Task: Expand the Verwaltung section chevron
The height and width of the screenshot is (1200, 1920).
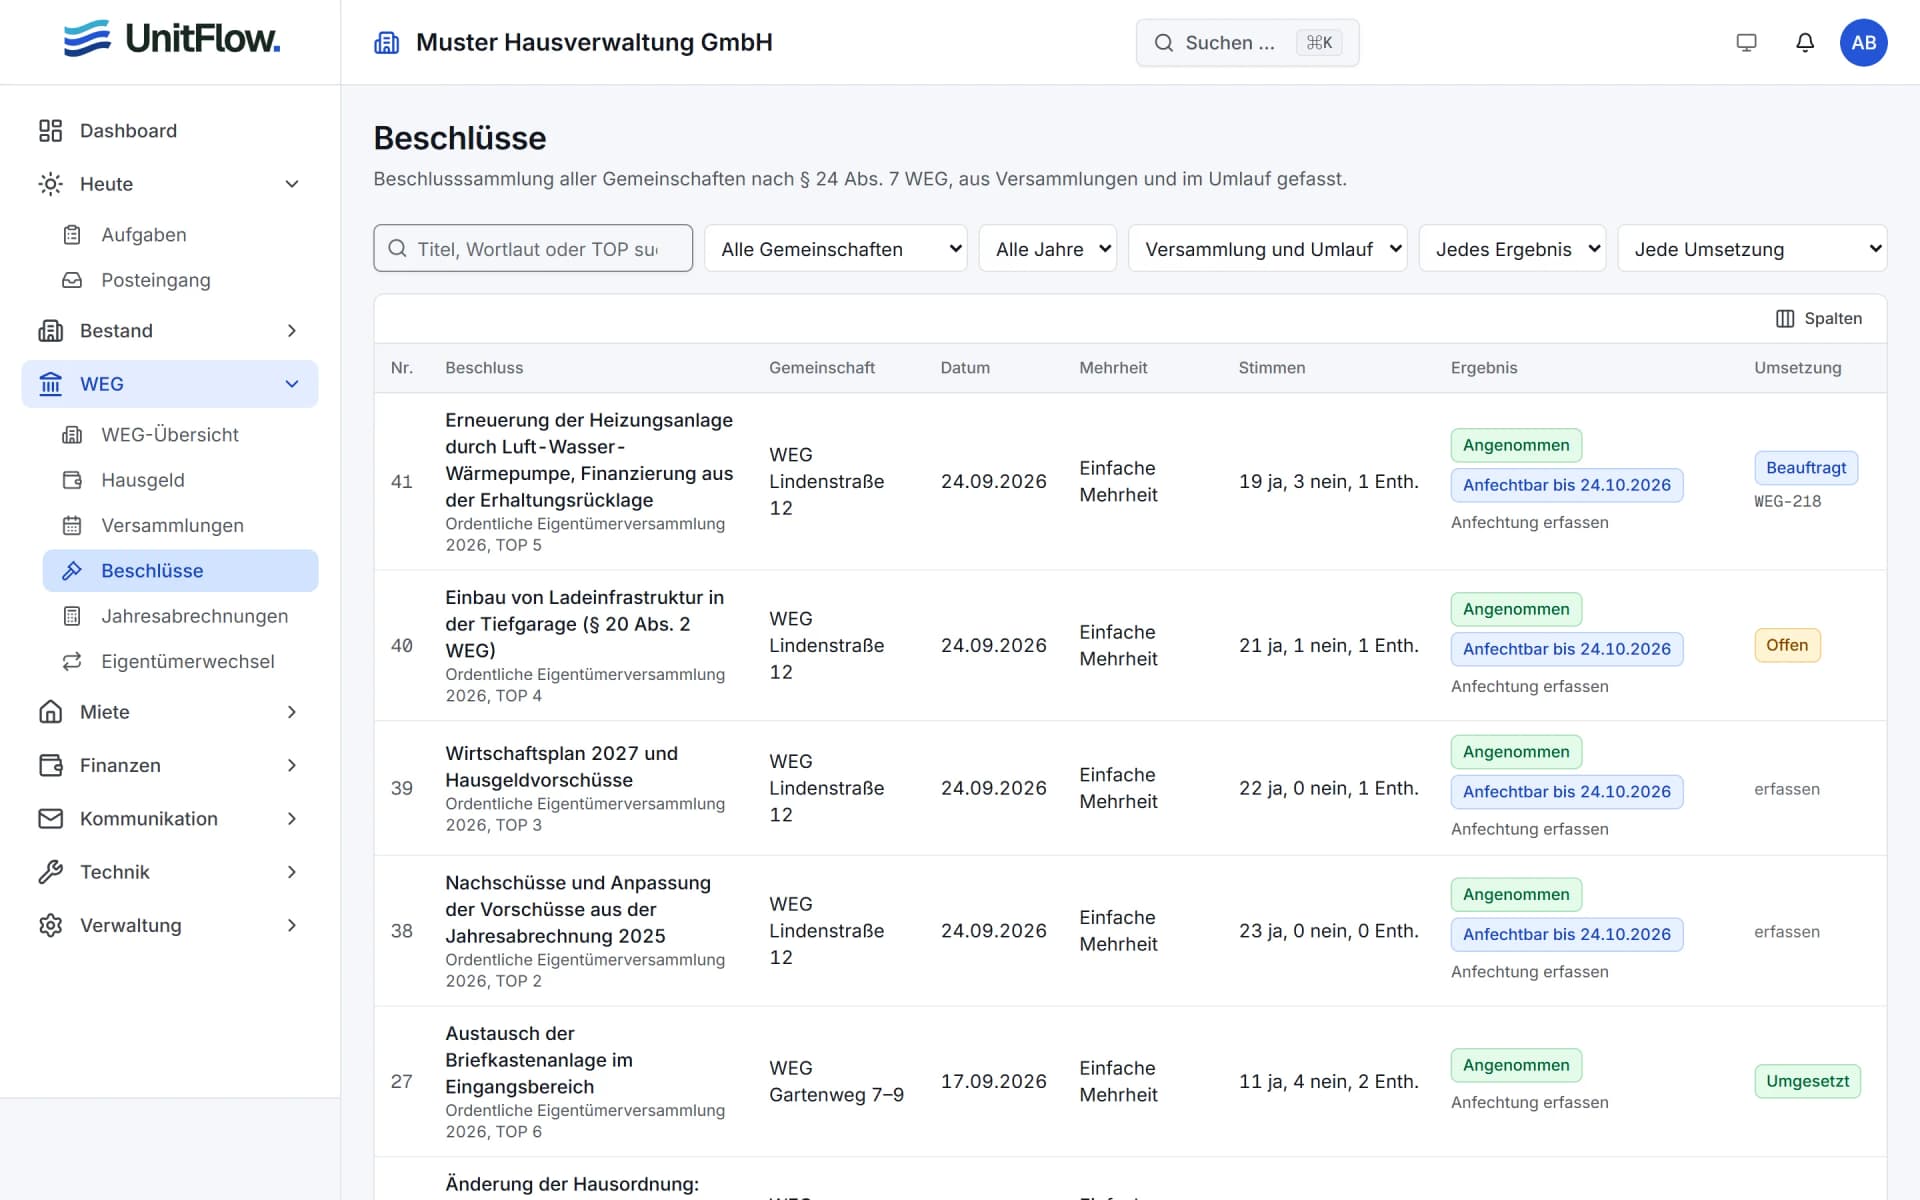Action: (x=292, y=925)
